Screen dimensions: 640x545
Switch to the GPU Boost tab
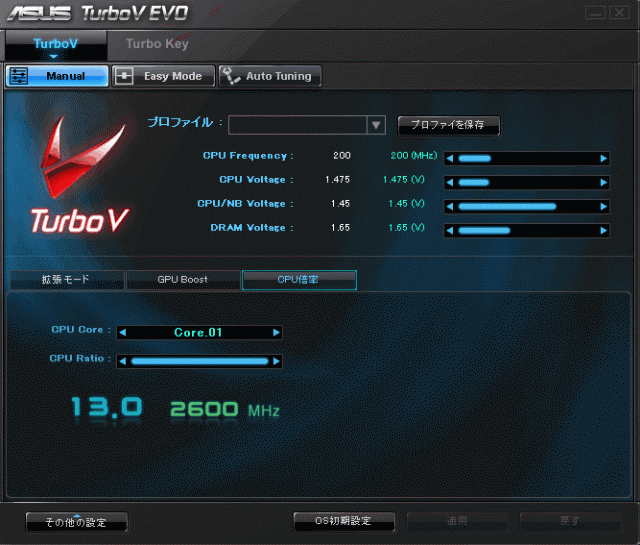coord(183,280)
